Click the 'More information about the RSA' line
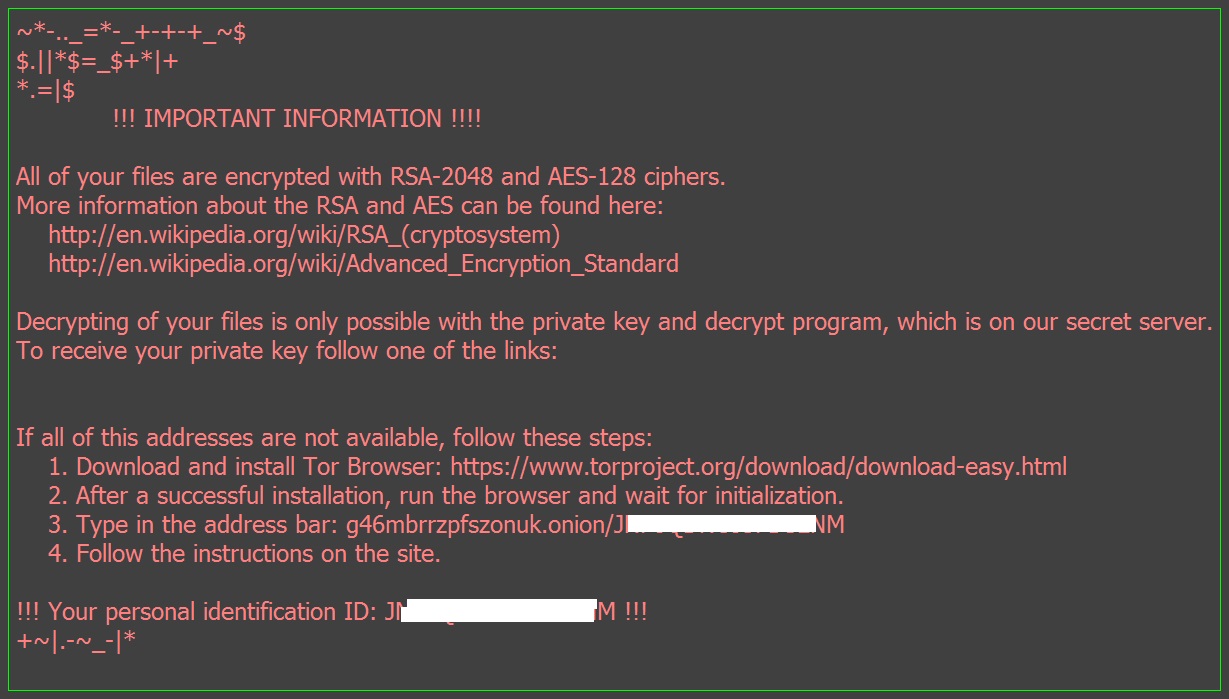The width and height of the screenshot is (1229, 699). click(340, 206)
